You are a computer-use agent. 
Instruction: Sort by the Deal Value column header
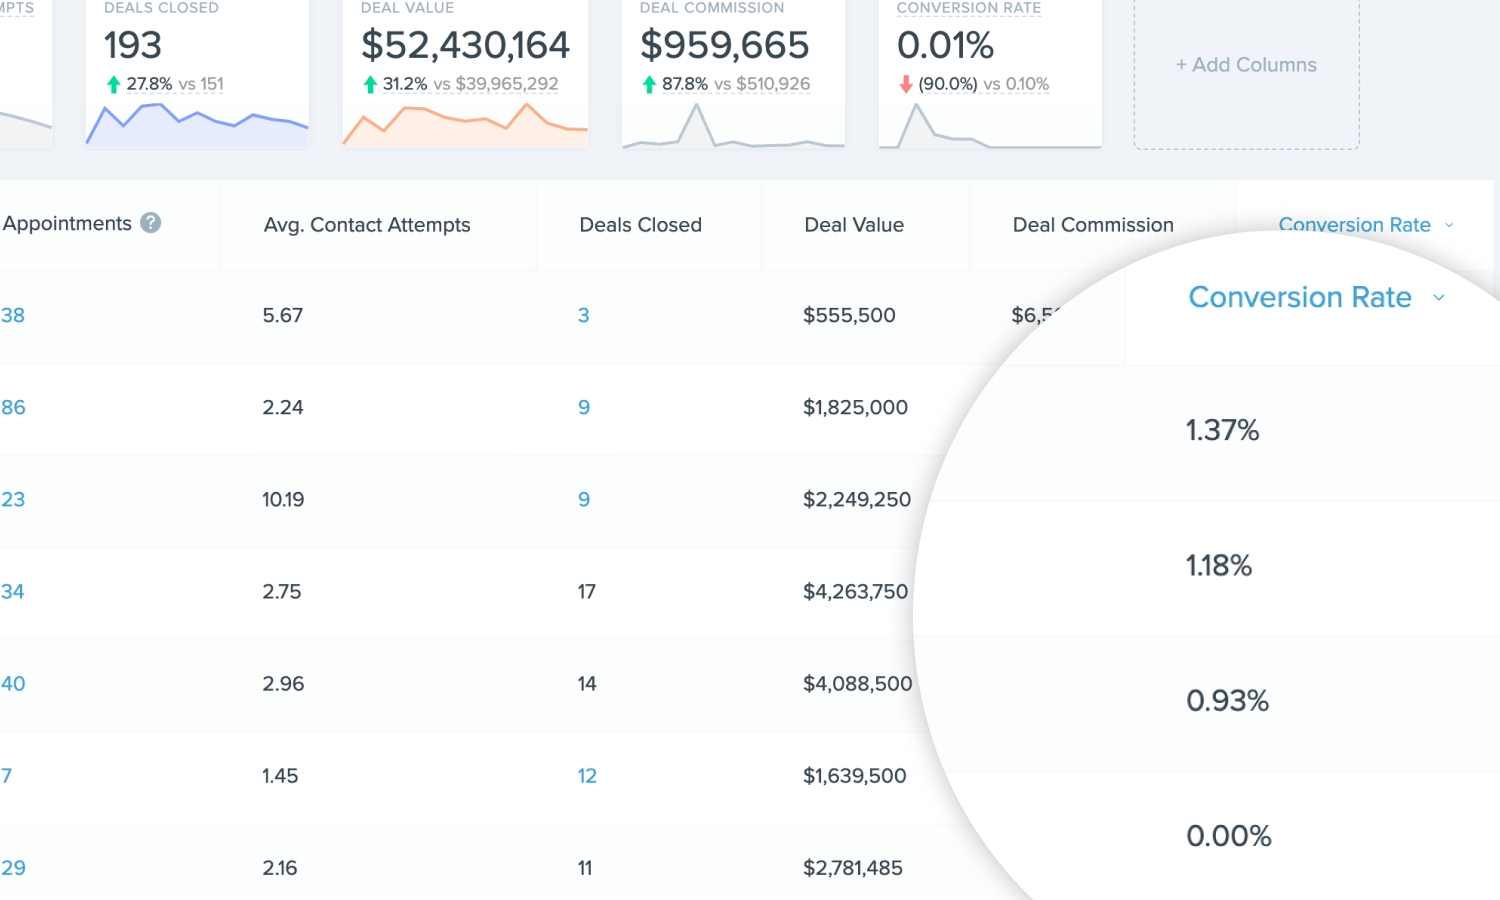point(854,225)
